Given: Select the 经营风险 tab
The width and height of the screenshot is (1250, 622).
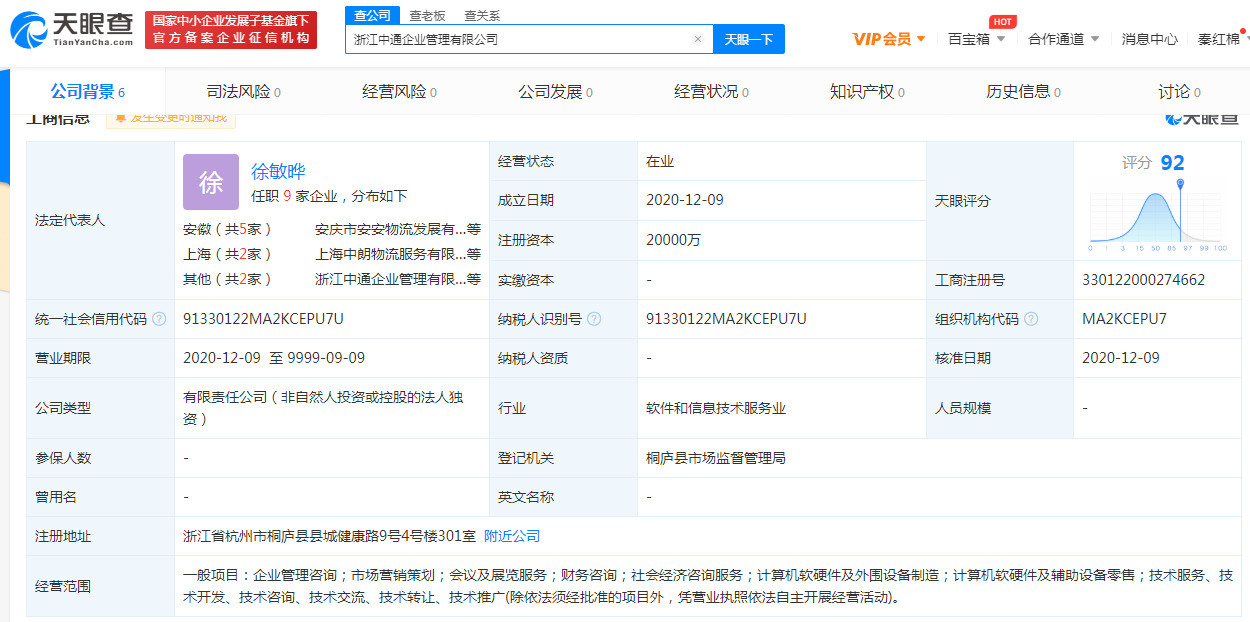Looking at the screenshot, I should pyautogui.click(x=399, y=92).
